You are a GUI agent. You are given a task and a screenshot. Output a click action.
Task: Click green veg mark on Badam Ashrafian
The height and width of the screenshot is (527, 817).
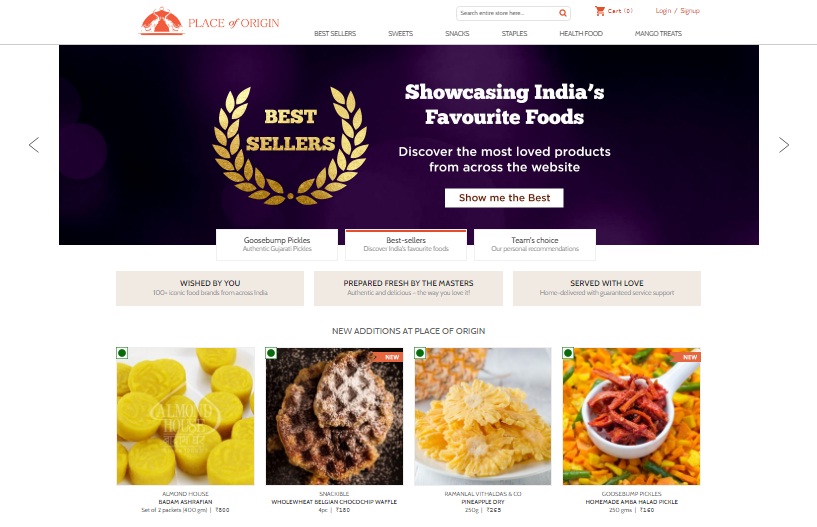point(122,353)
